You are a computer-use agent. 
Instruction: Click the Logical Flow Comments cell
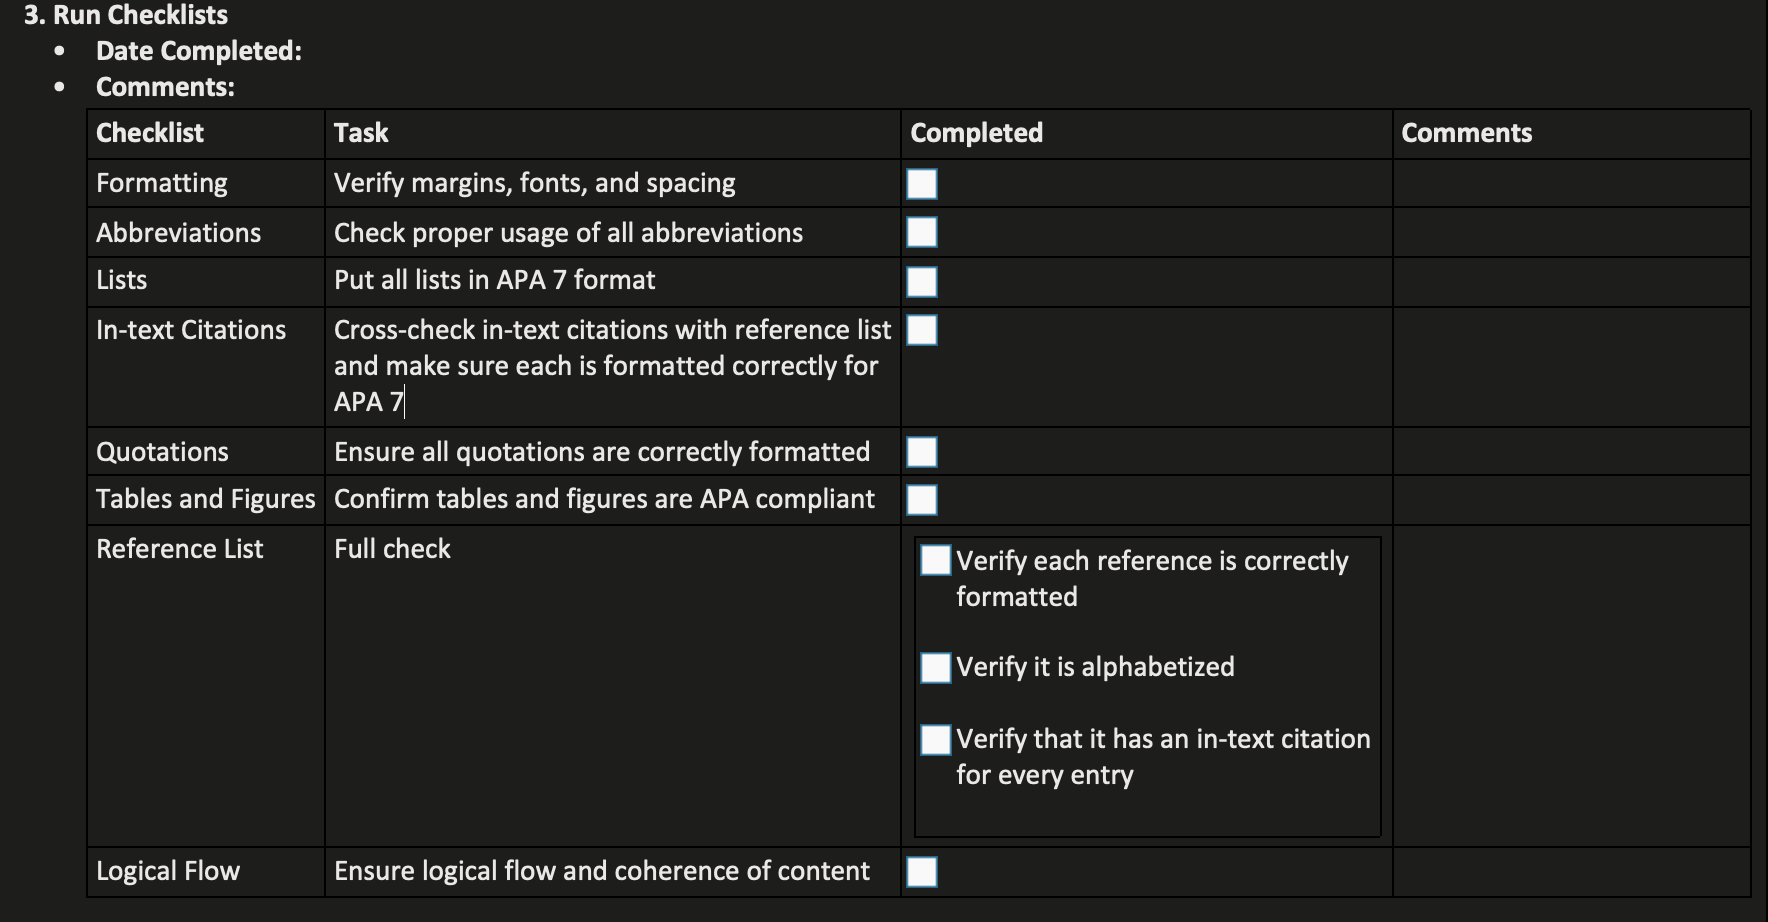pyautogui.click(x=1570, y=872)
